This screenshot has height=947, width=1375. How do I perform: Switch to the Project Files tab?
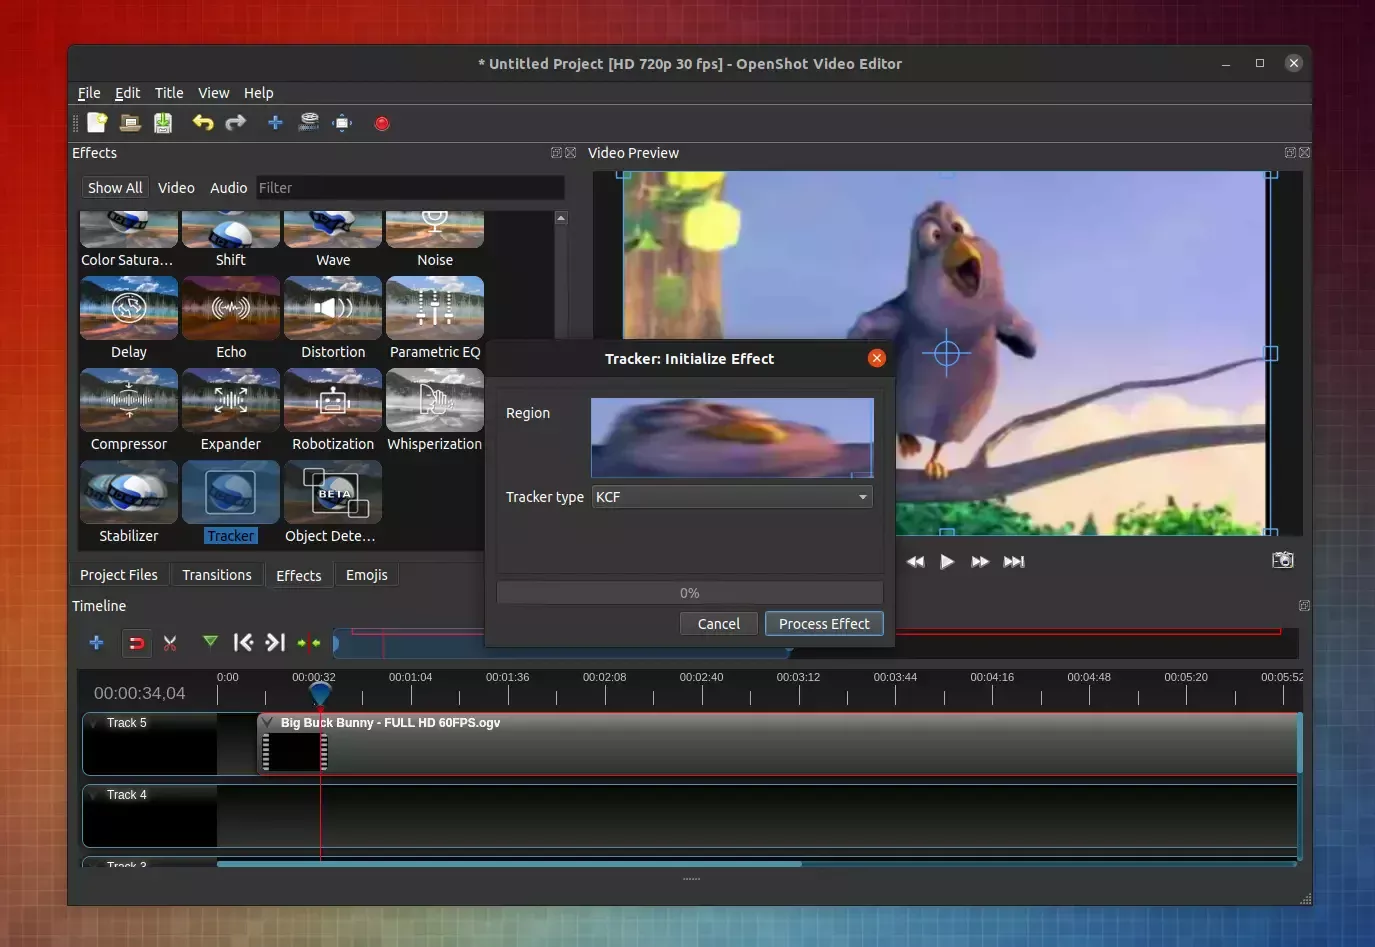[x=118, y=574]
